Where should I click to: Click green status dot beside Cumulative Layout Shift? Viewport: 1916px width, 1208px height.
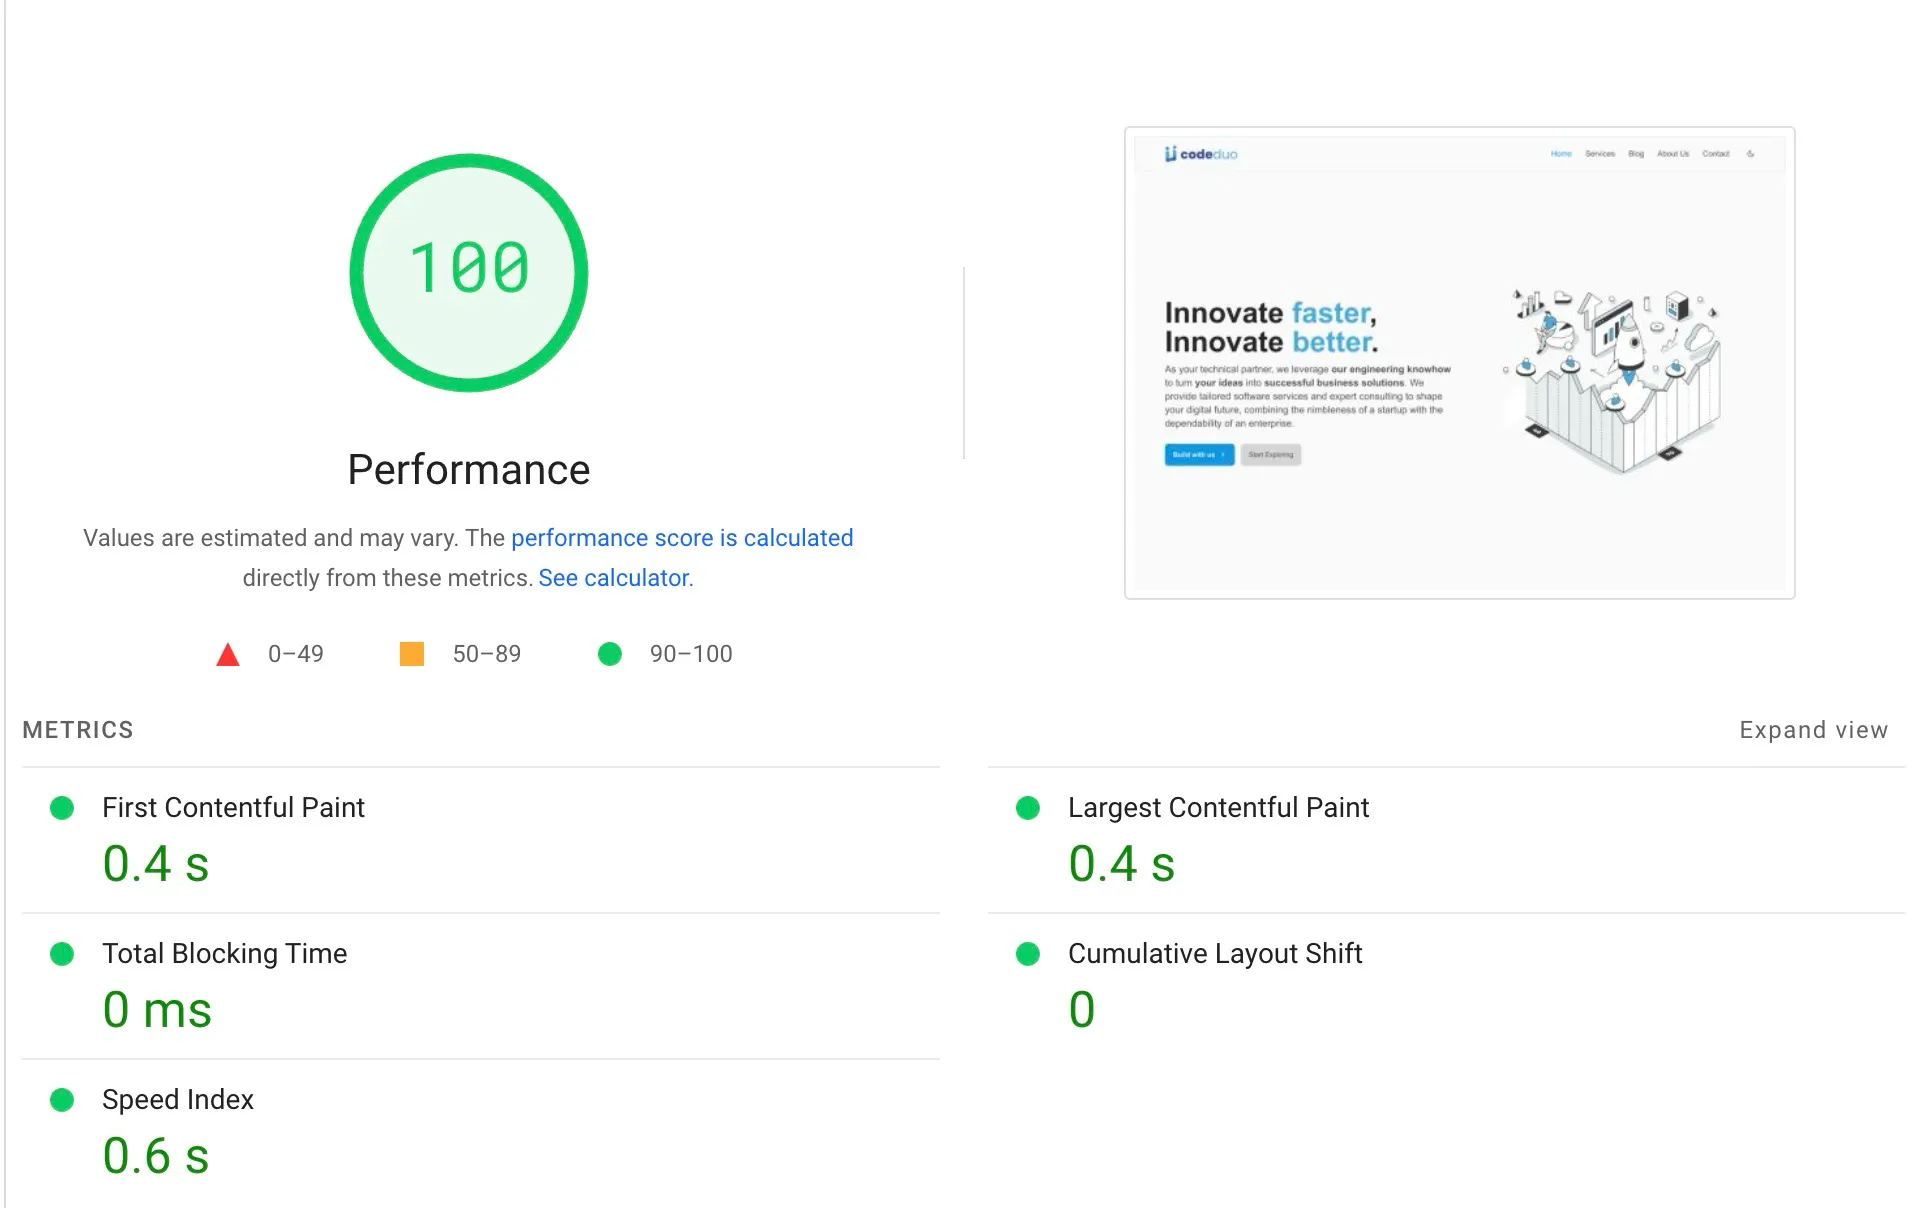[x=1028, y=954]
